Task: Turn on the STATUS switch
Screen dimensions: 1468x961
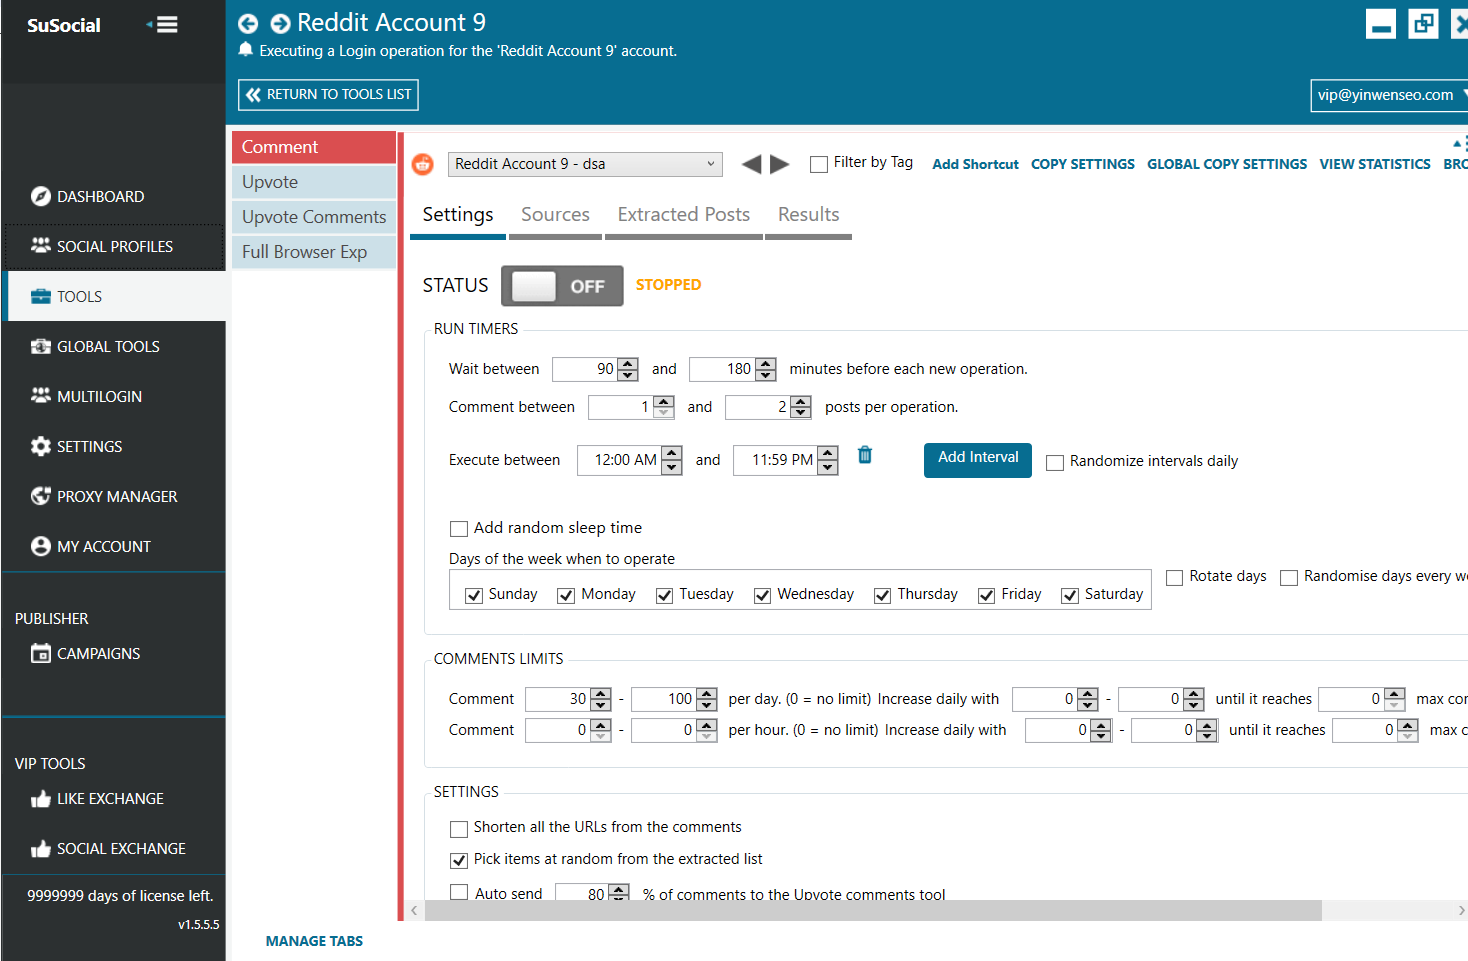Action: coord(562,286)
